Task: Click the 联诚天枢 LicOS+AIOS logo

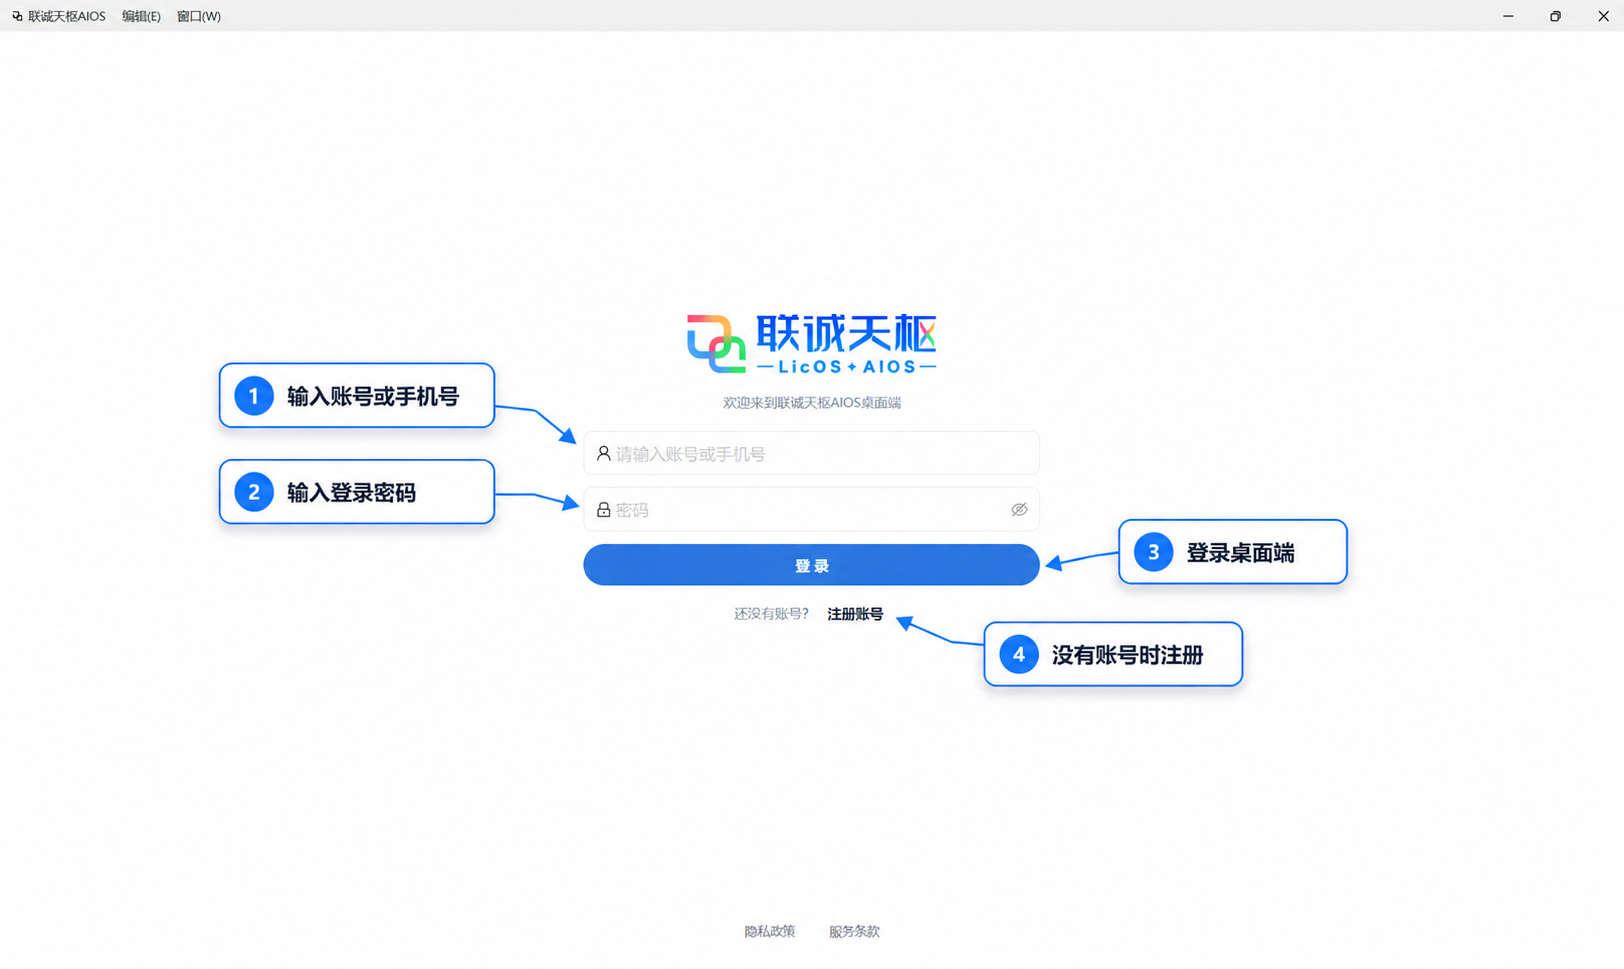Action: 811,344
